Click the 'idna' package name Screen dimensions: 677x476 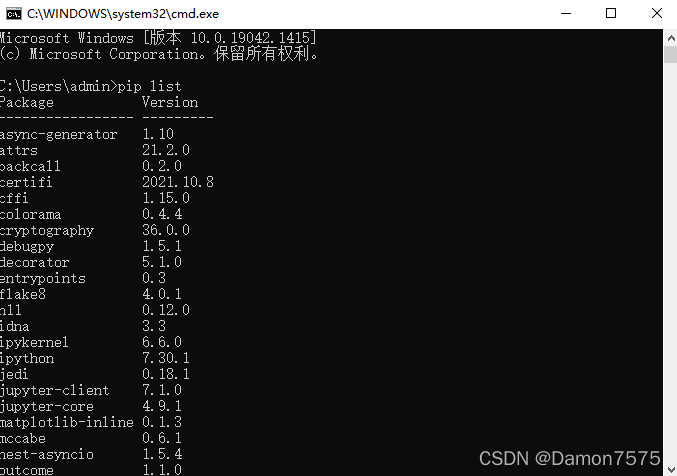pyautogui.click(x=14, y=326)
